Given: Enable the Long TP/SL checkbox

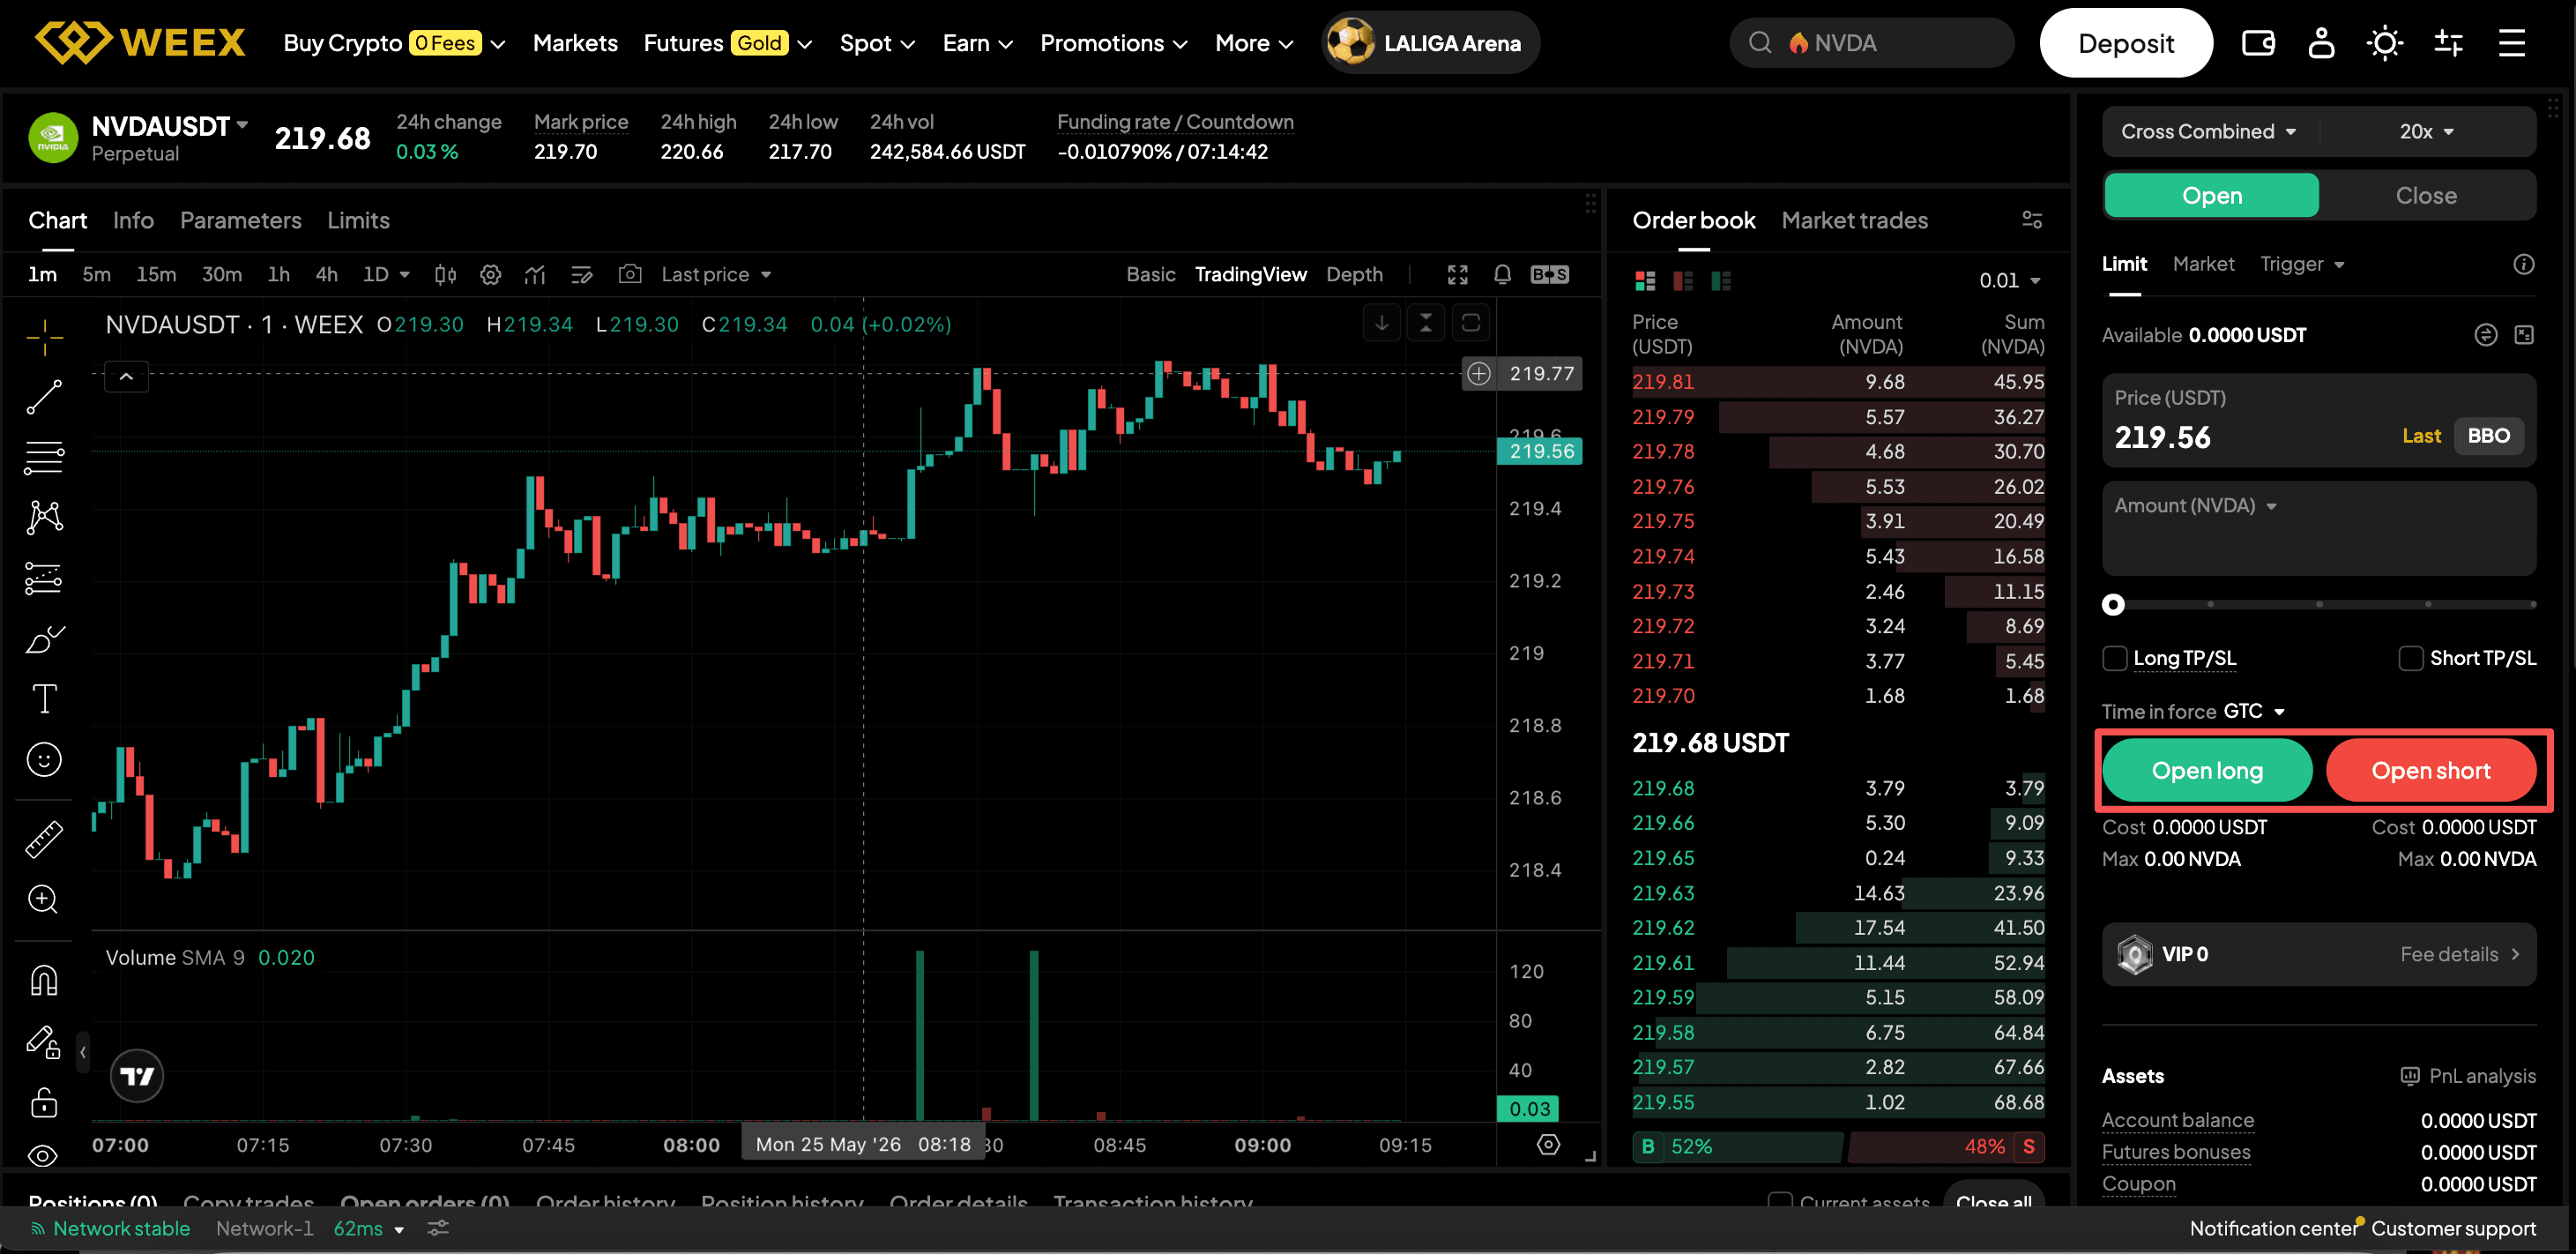Looking at the screenshot, I should click(2115, 658).
